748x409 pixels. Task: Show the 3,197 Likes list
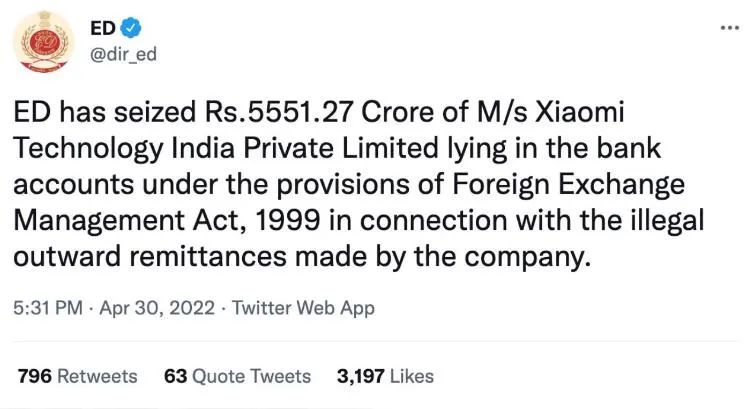pos(385,376)
